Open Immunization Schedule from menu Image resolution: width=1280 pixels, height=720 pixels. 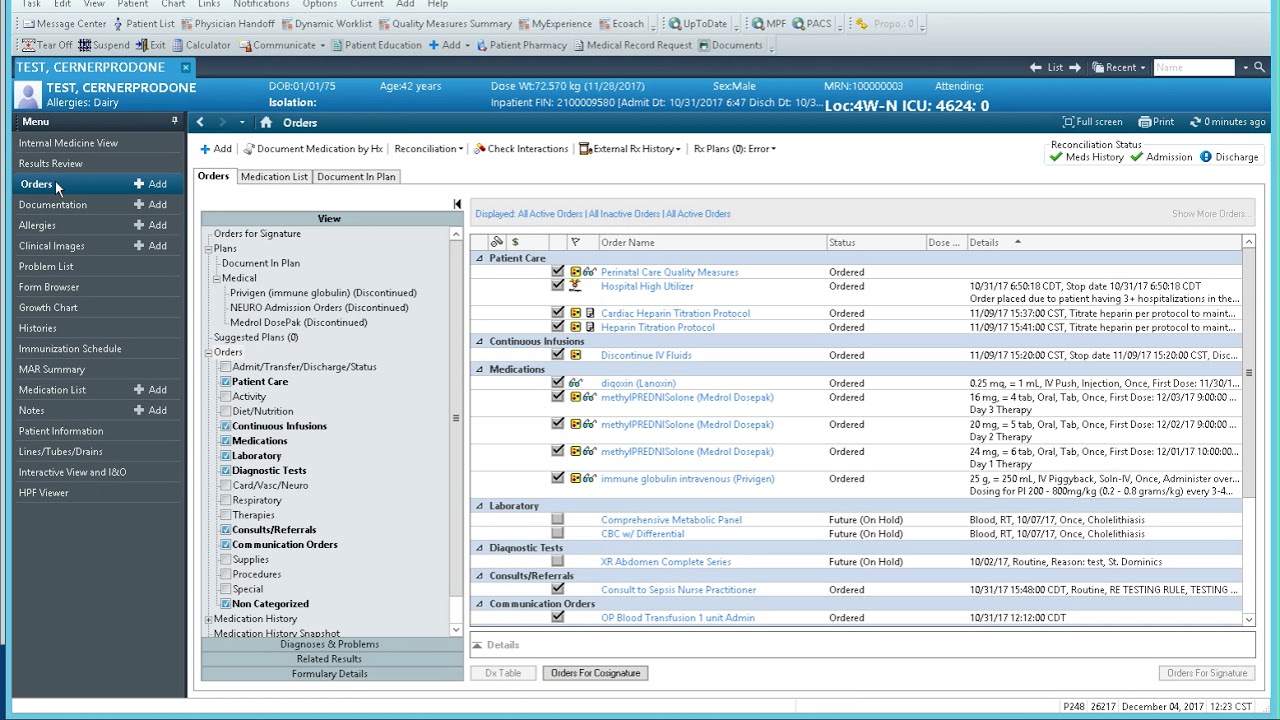pyautogui.click(x=70, y=349)
